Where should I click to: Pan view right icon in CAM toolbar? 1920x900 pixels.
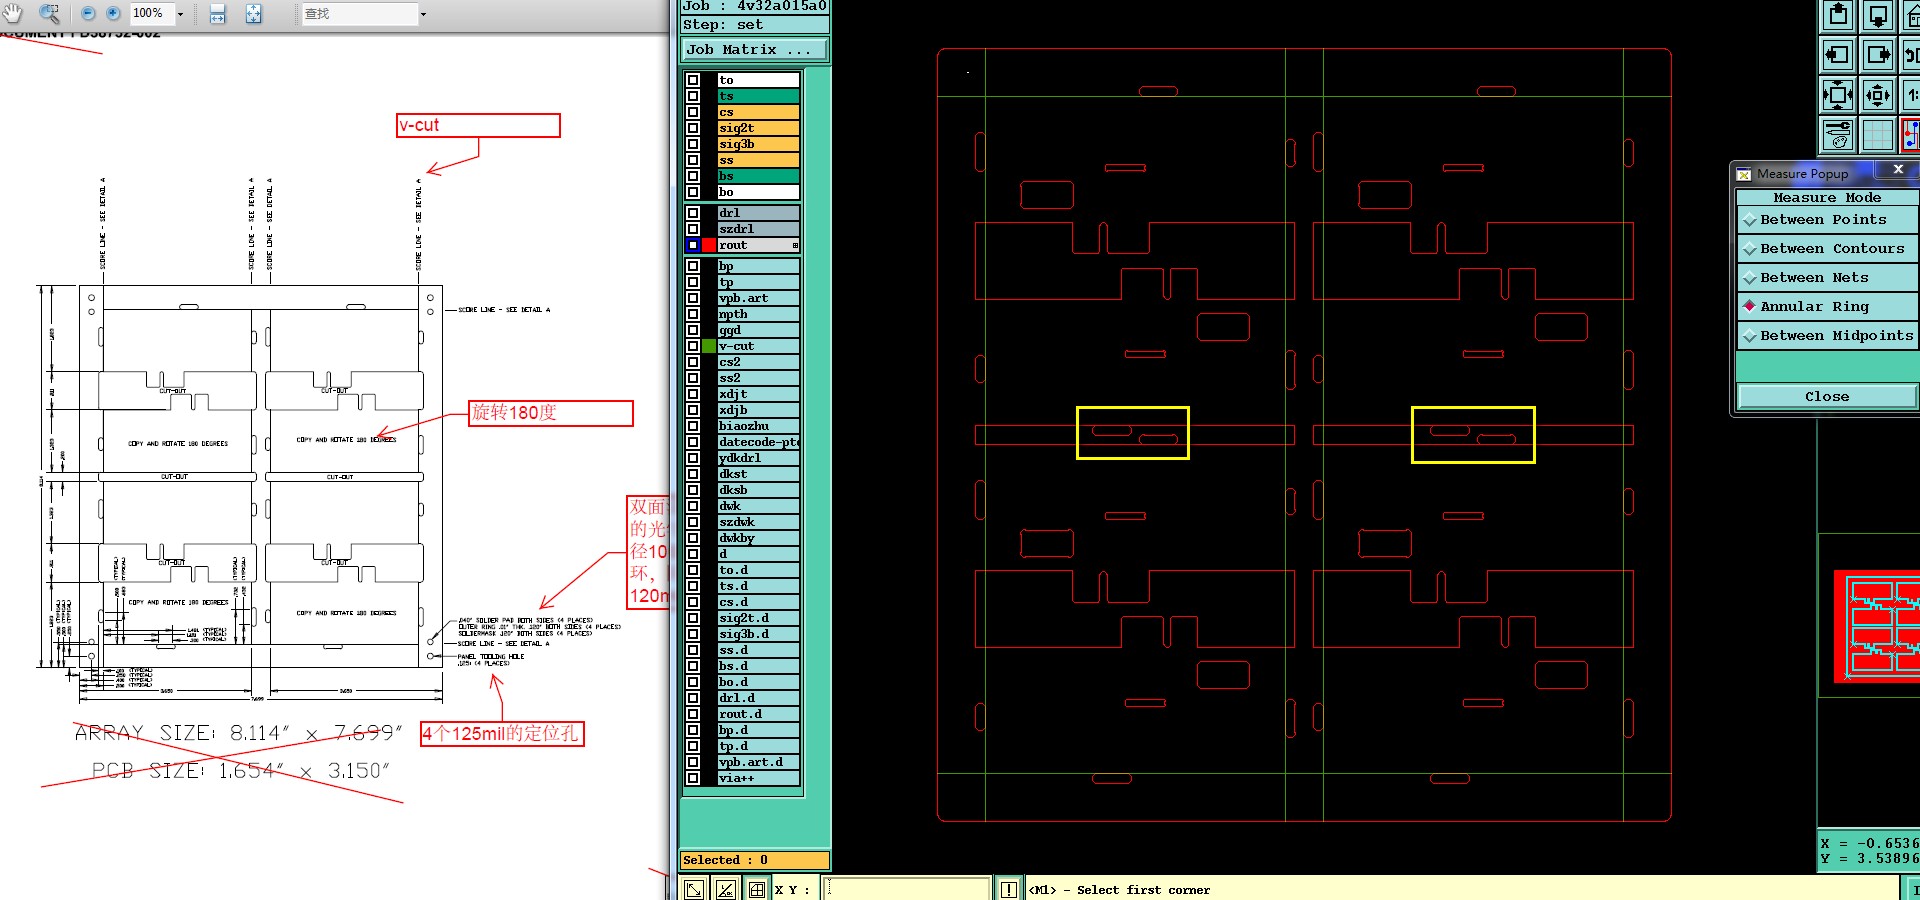[1878, 55]
